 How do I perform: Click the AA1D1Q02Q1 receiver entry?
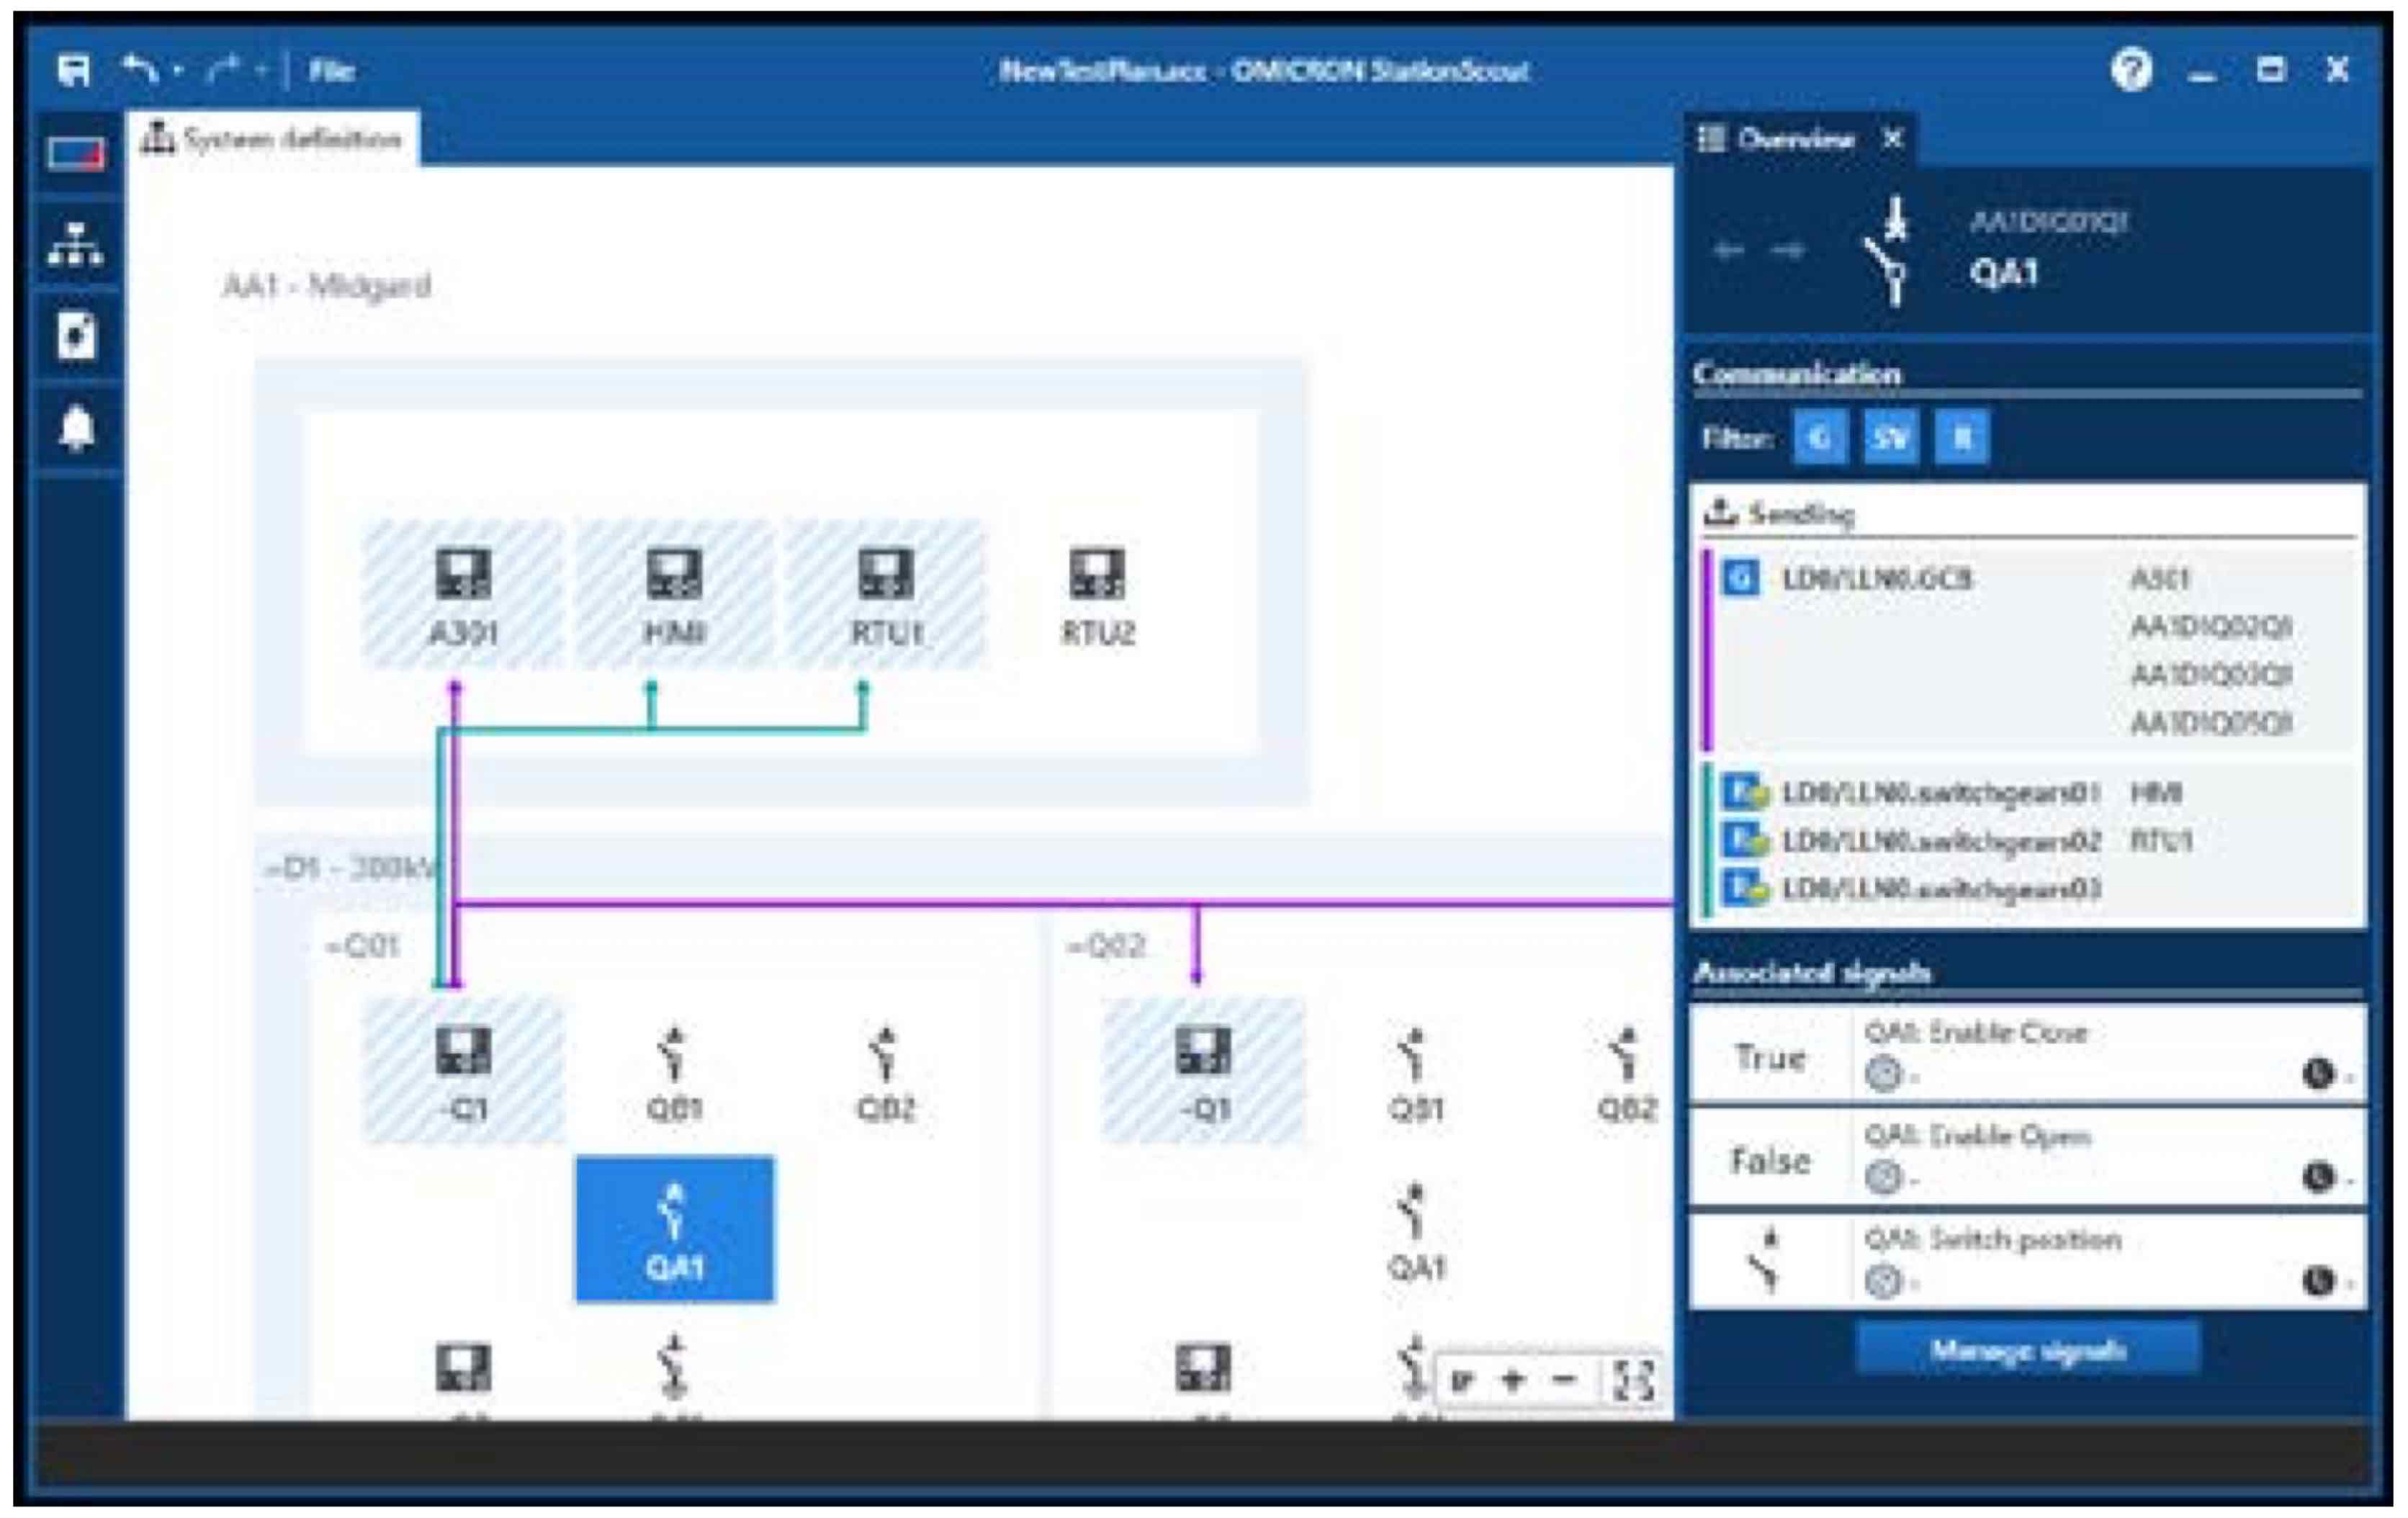click(x=2211, y=627)
